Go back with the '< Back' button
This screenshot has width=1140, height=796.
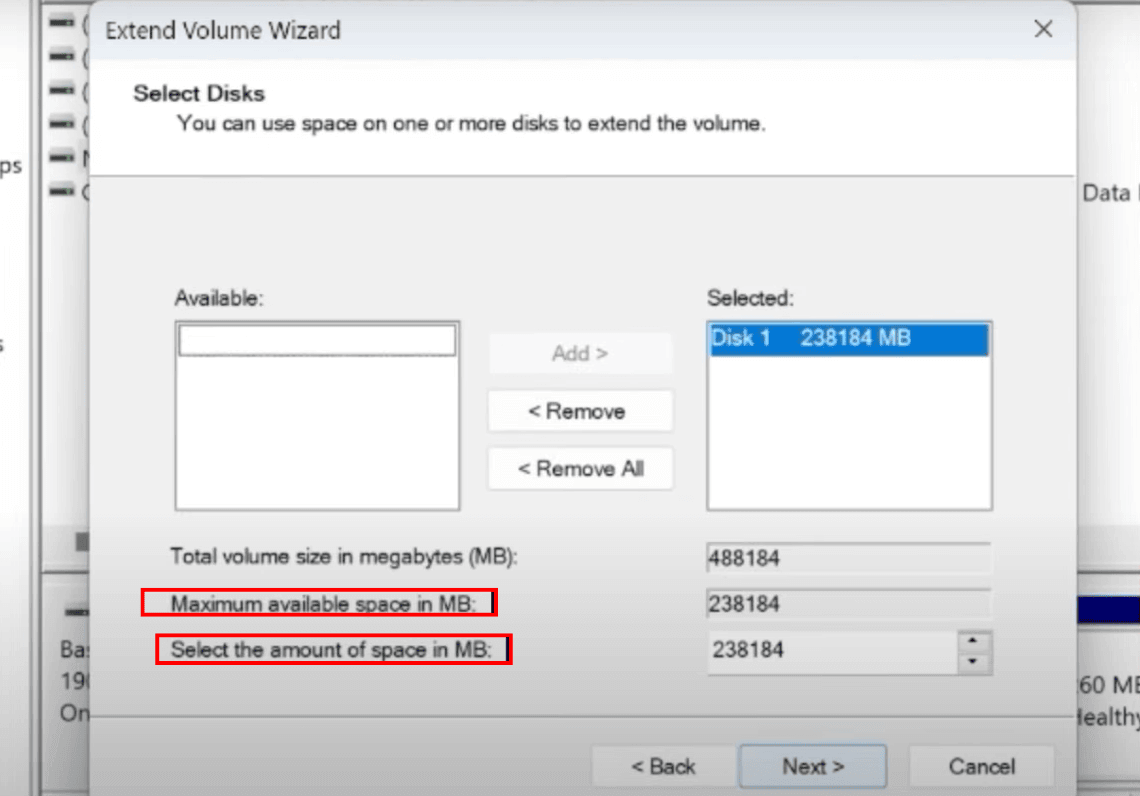click(x=663, y=767)
